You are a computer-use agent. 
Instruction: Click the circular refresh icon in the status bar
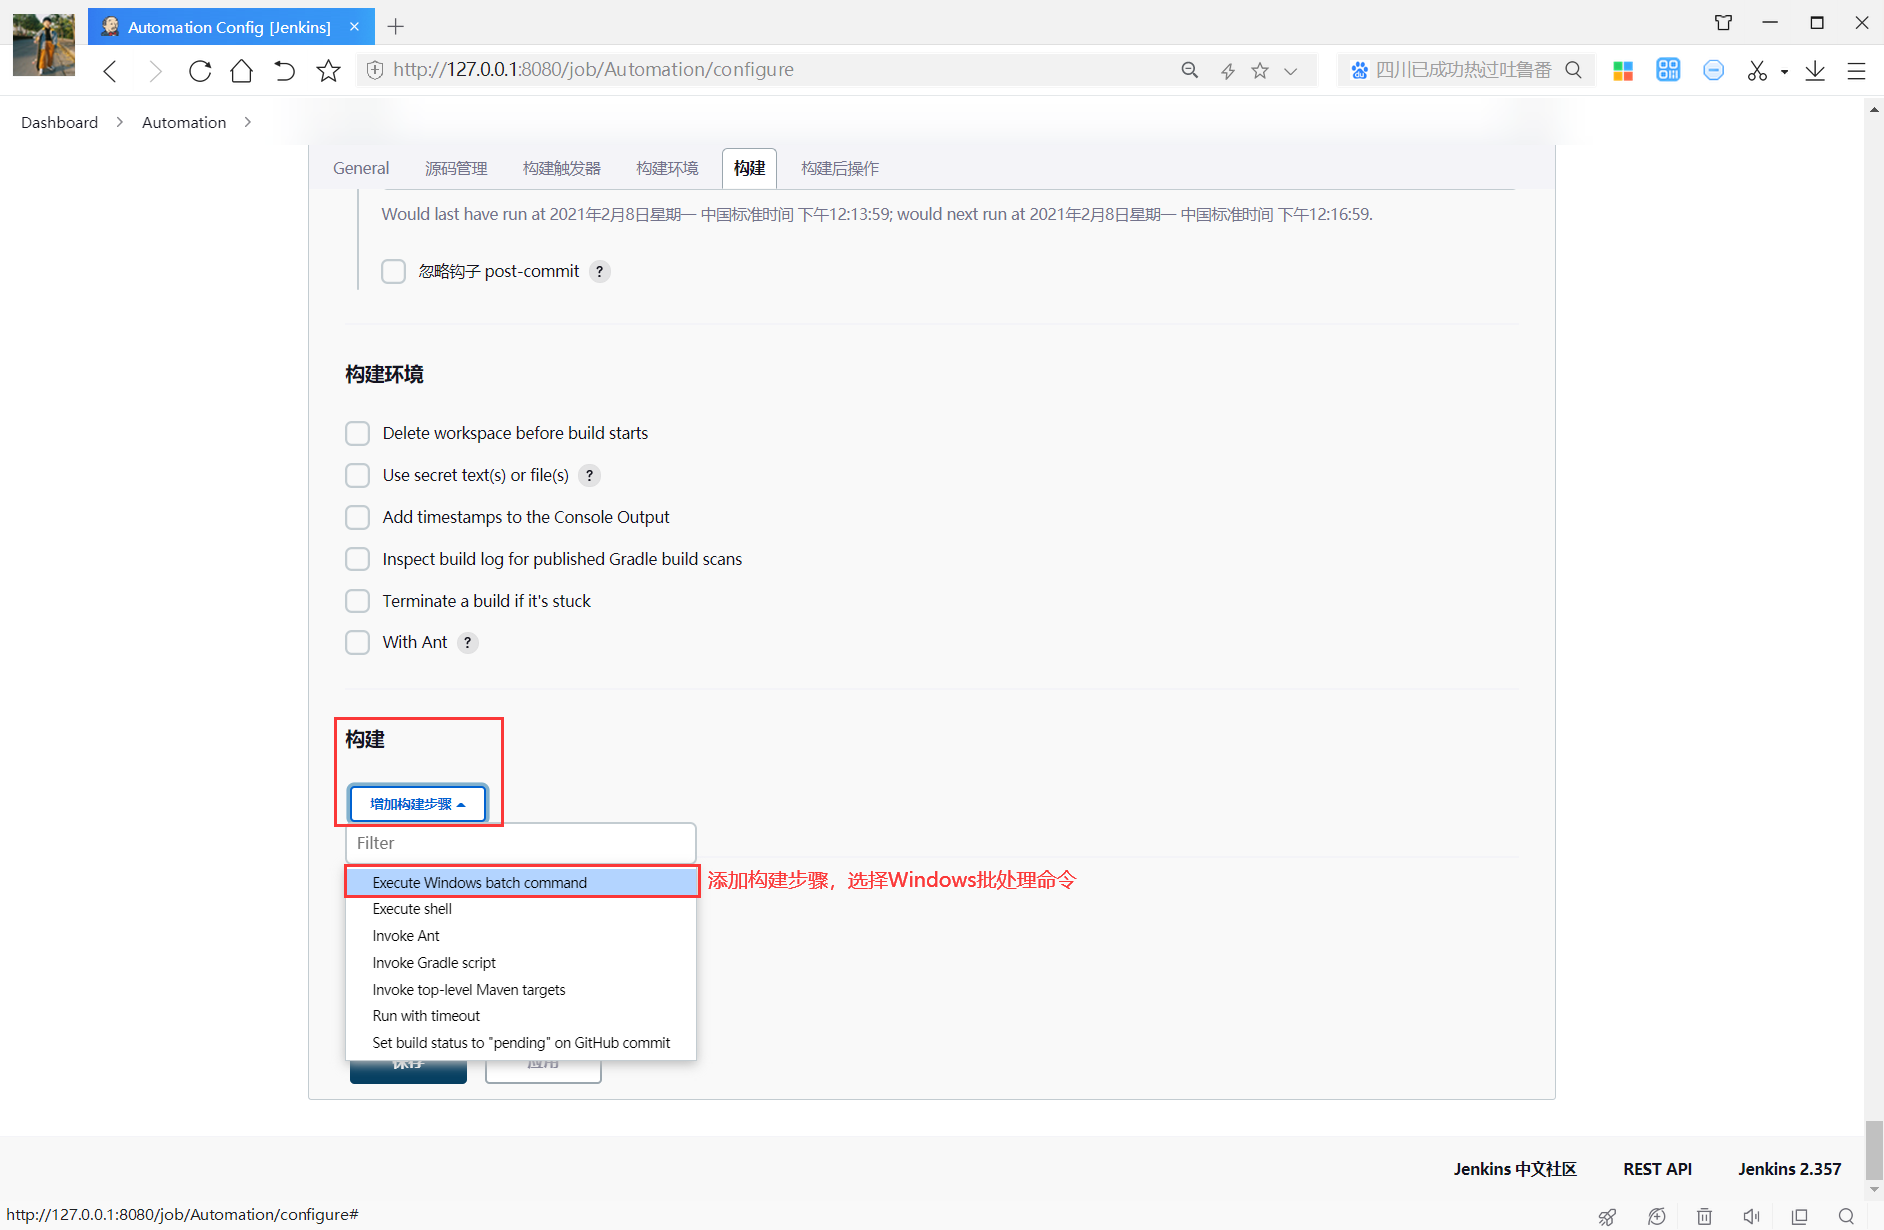coord(1657,1216)
